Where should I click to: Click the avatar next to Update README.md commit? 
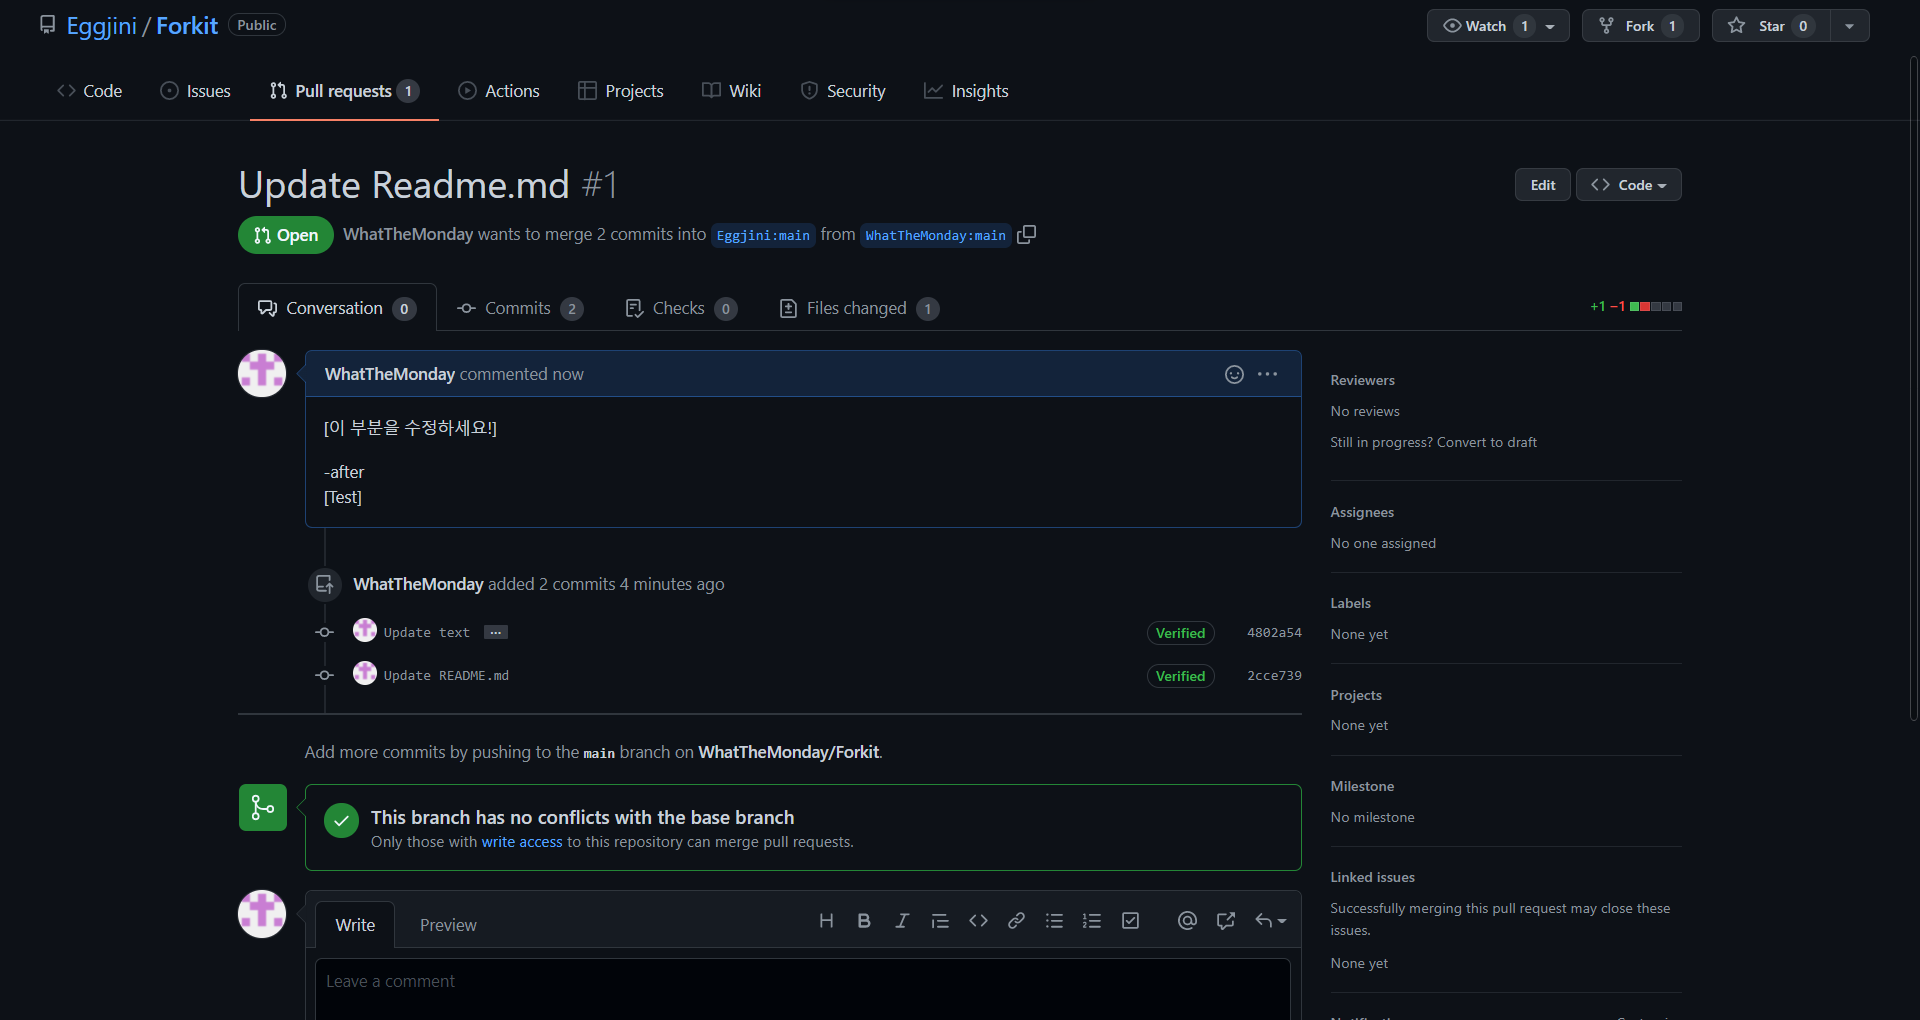pos(365,673)
